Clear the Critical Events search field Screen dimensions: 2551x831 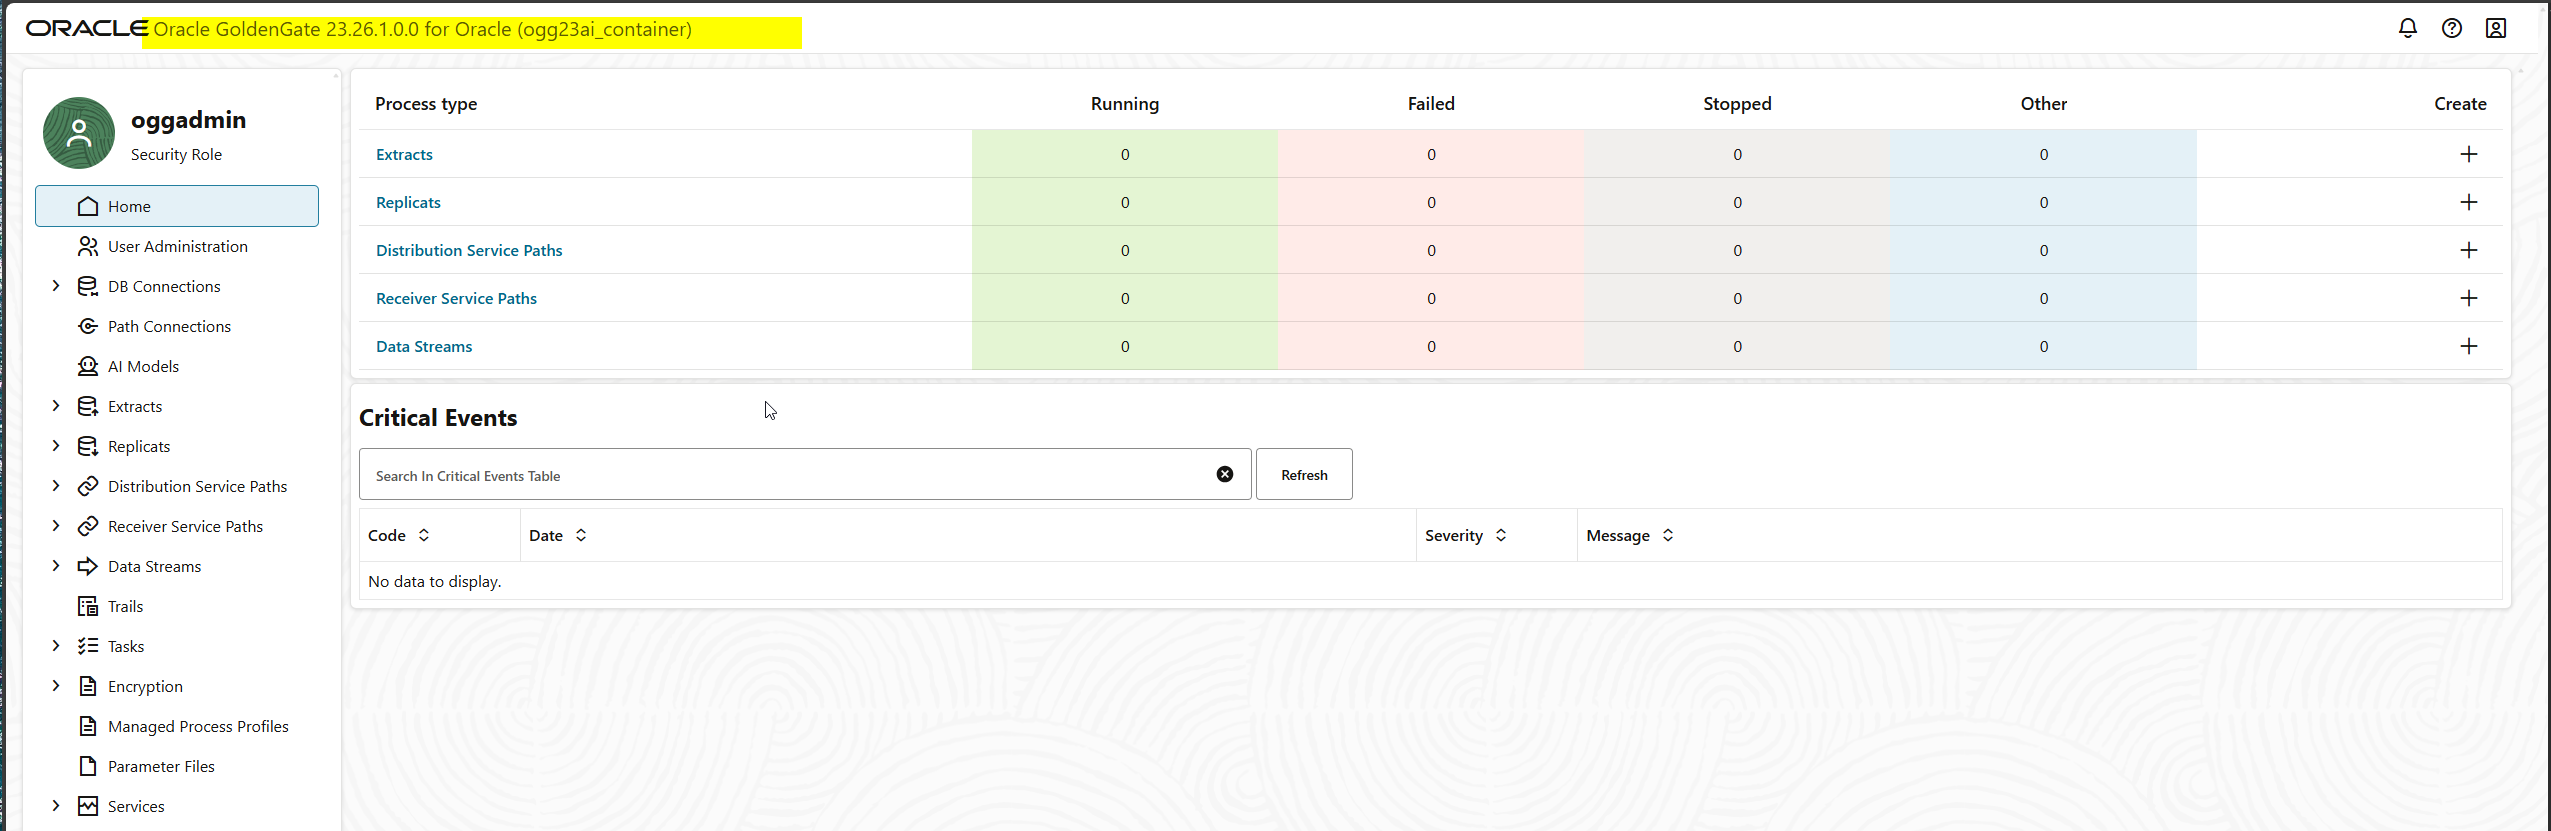1224,474
